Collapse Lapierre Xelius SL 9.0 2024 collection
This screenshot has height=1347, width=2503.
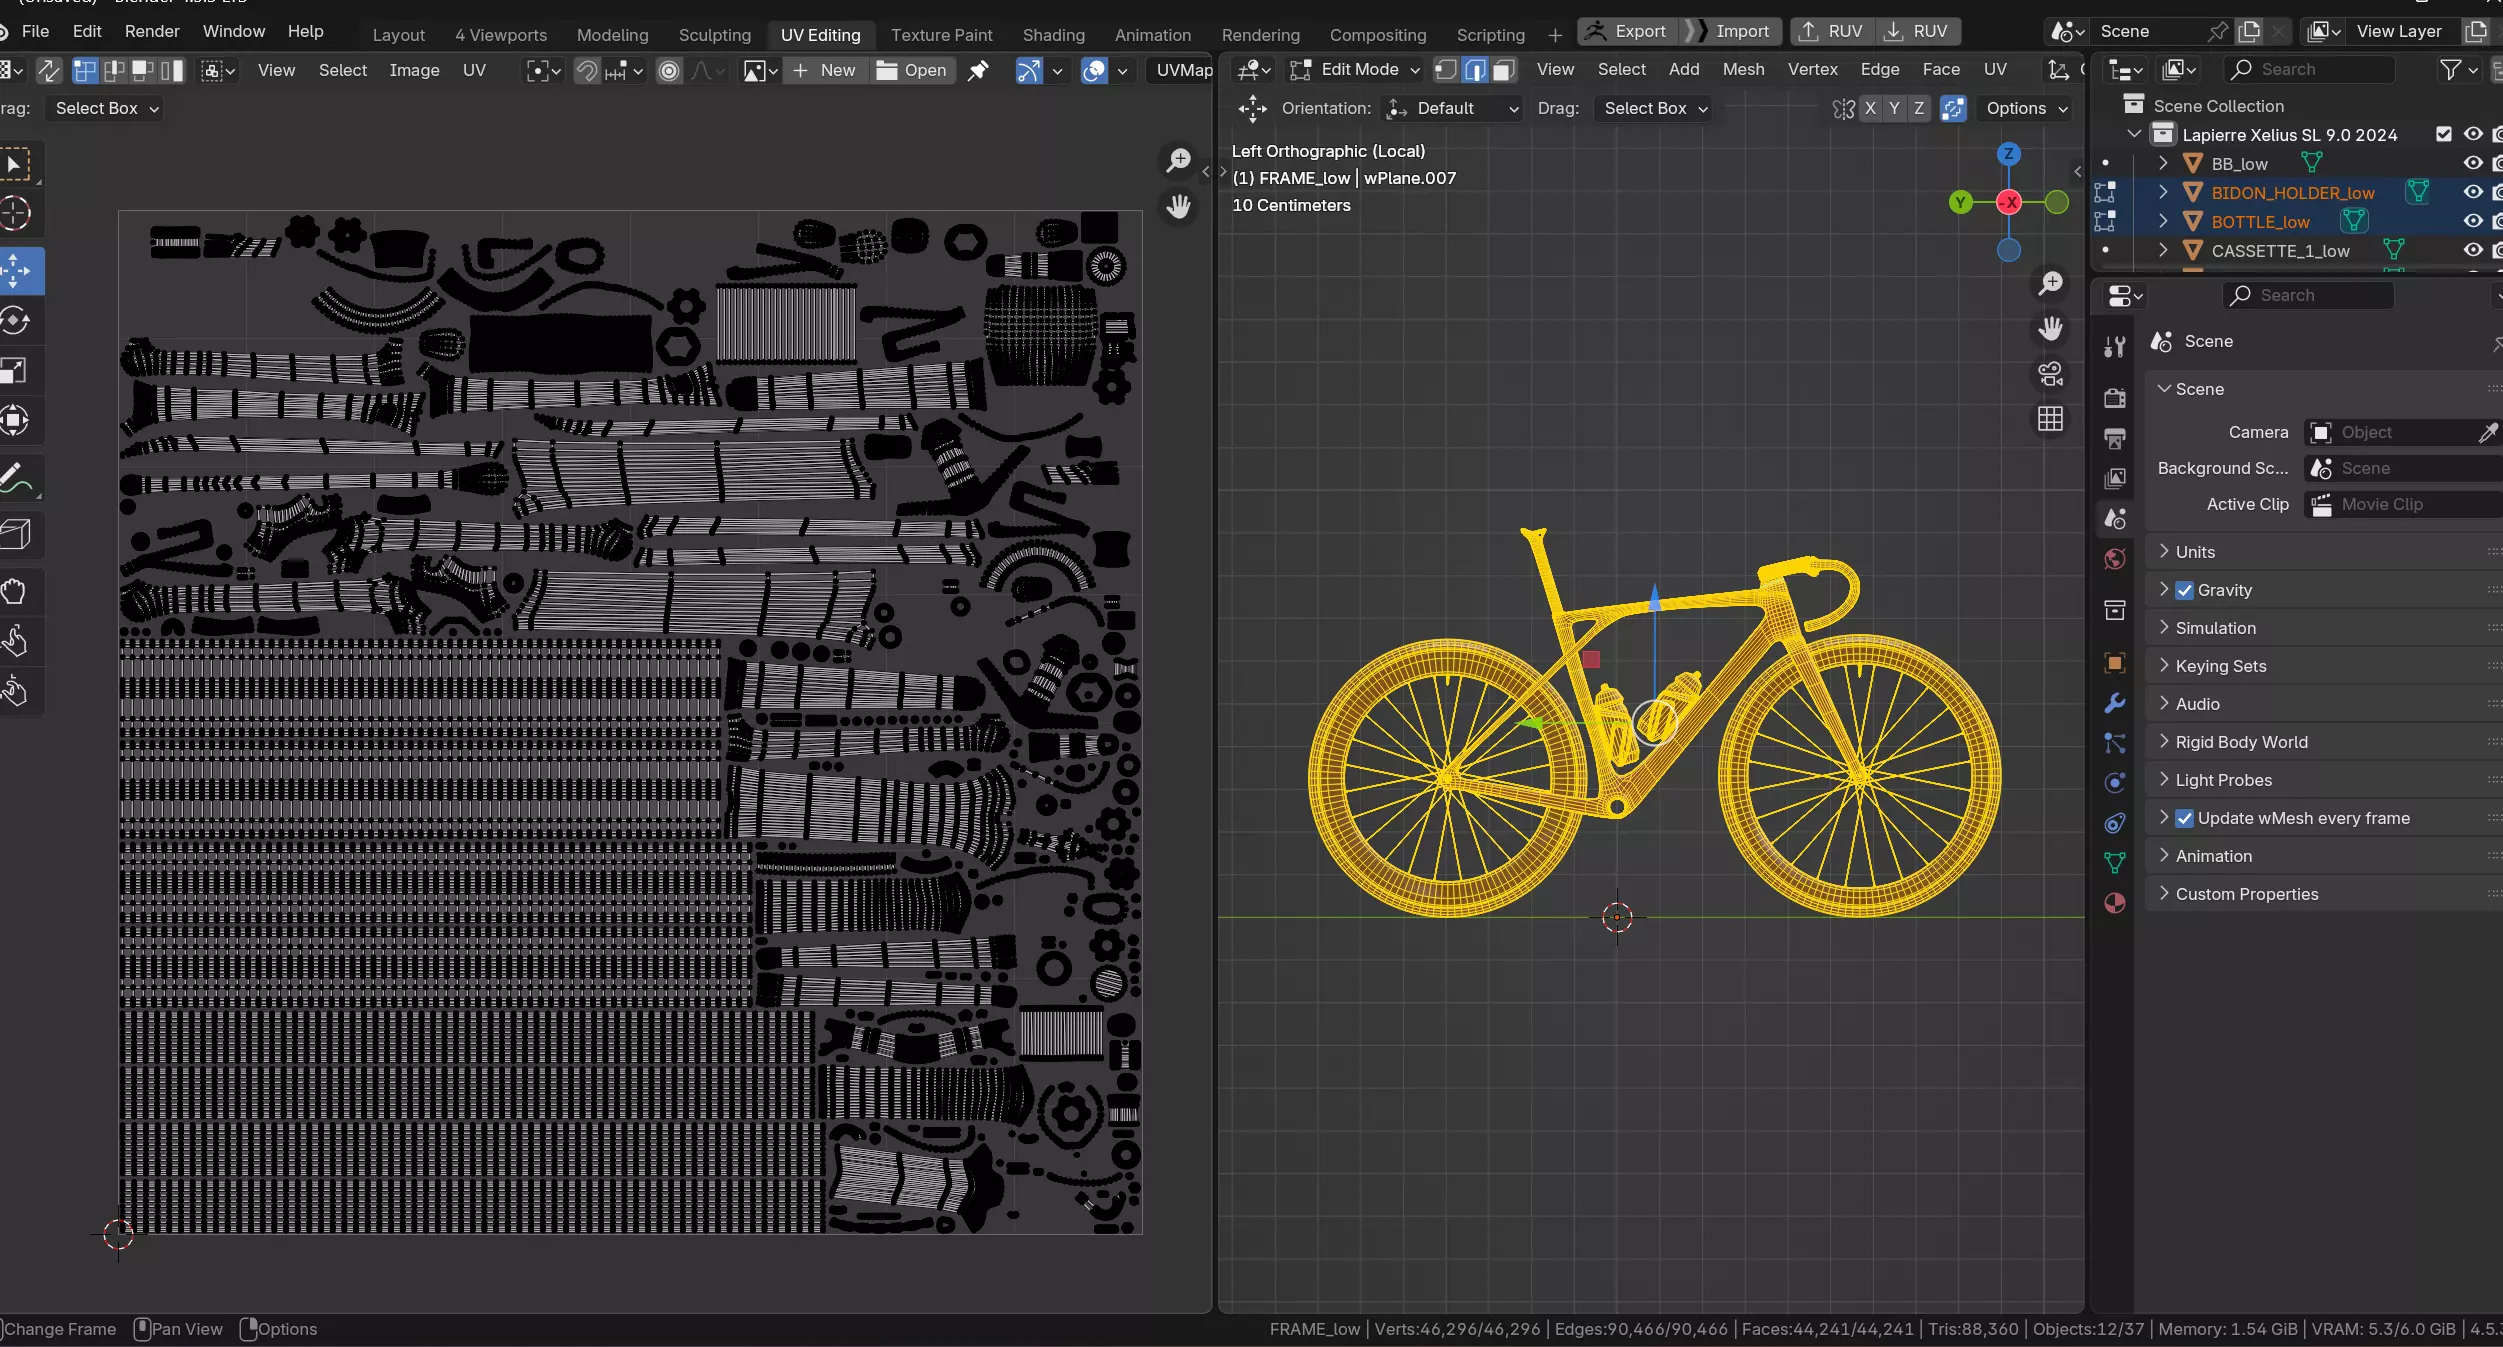(2134, 134)
